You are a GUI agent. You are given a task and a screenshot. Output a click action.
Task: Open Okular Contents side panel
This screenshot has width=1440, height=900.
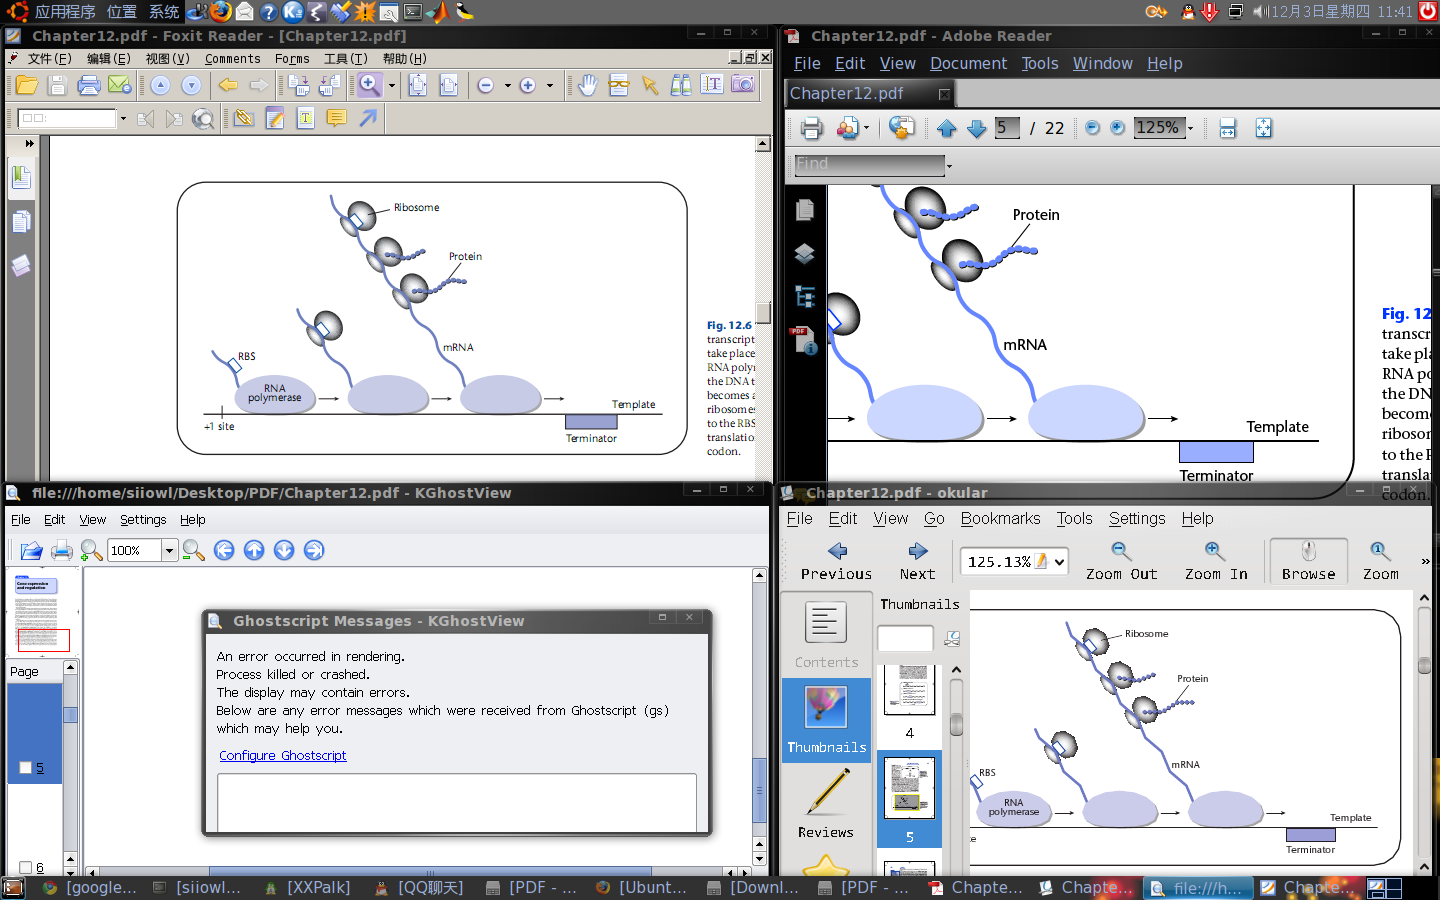click(826, 636)
